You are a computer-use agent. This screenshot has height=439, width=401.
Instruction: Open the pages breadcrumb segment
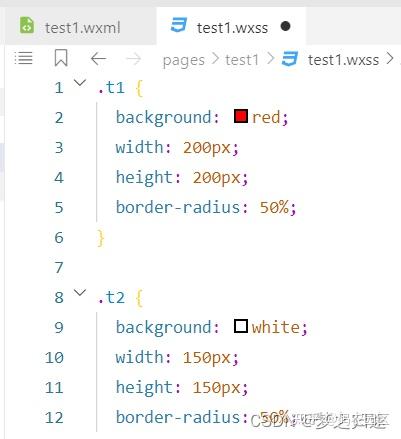point(184,61)
